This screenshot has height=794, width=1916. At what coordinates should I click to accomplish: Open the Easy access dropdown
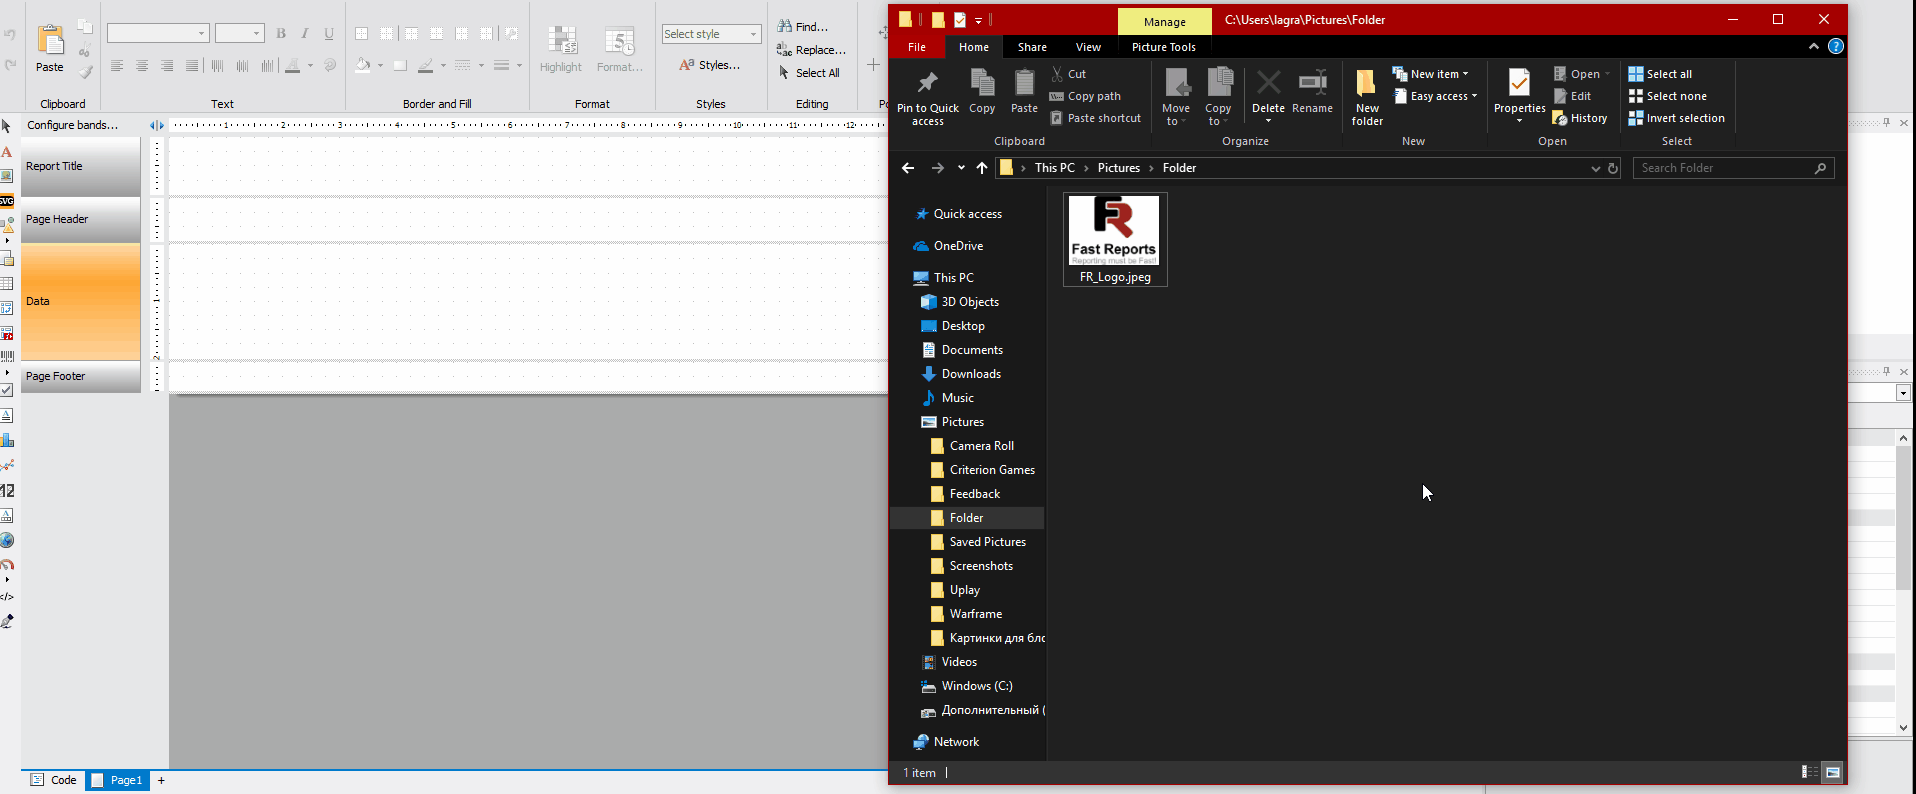click(x=1435, y=96)
